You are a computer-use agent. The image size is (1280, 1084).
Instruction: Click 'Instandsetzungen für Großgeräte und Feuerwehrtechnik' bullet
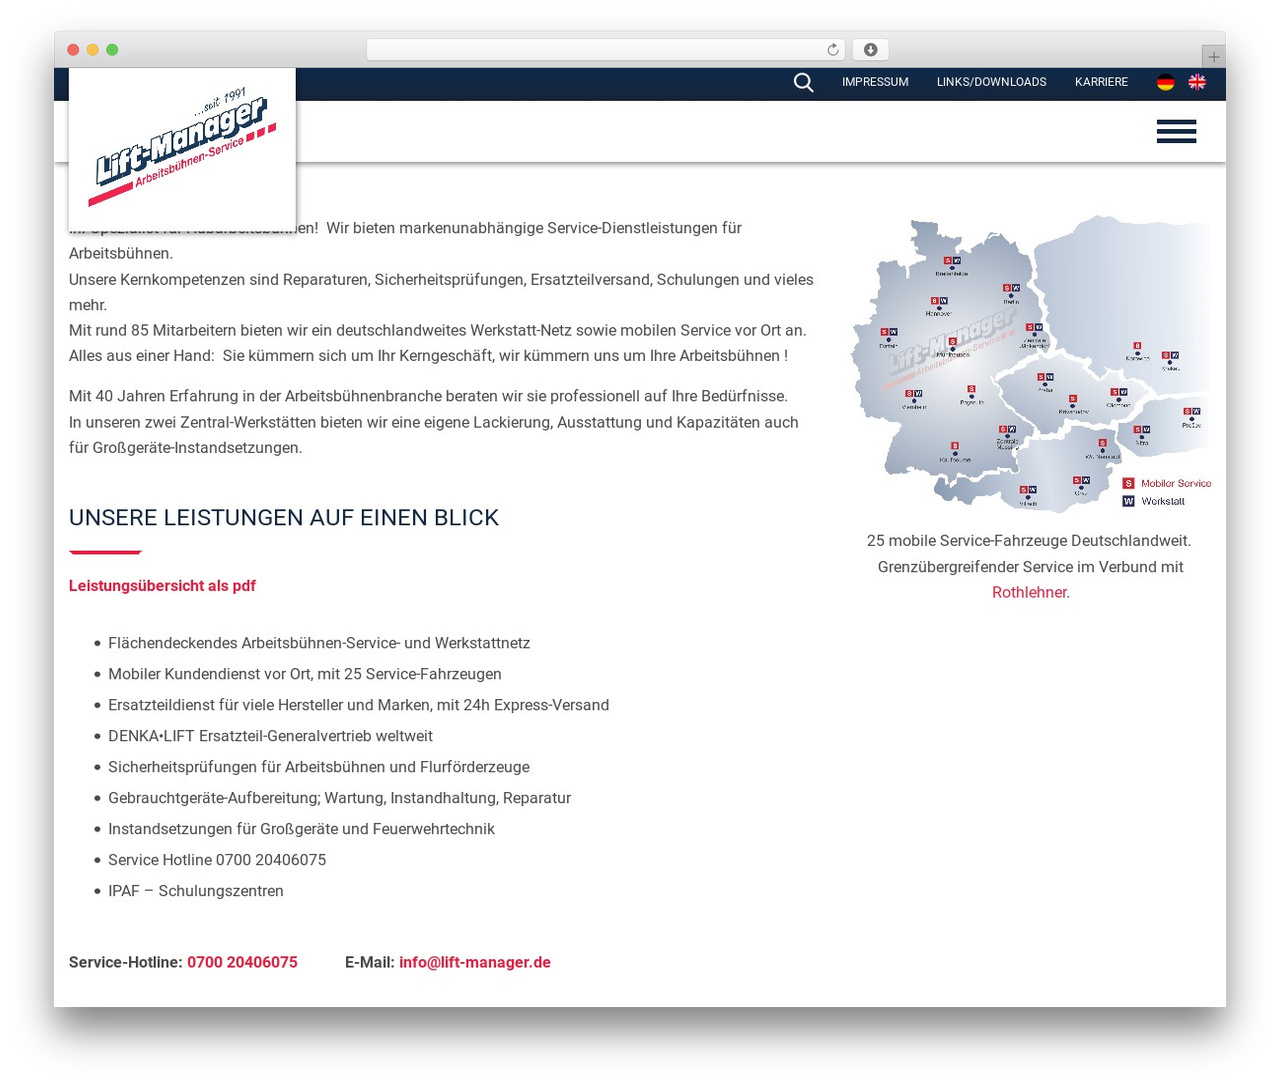[x=301, y=829]
